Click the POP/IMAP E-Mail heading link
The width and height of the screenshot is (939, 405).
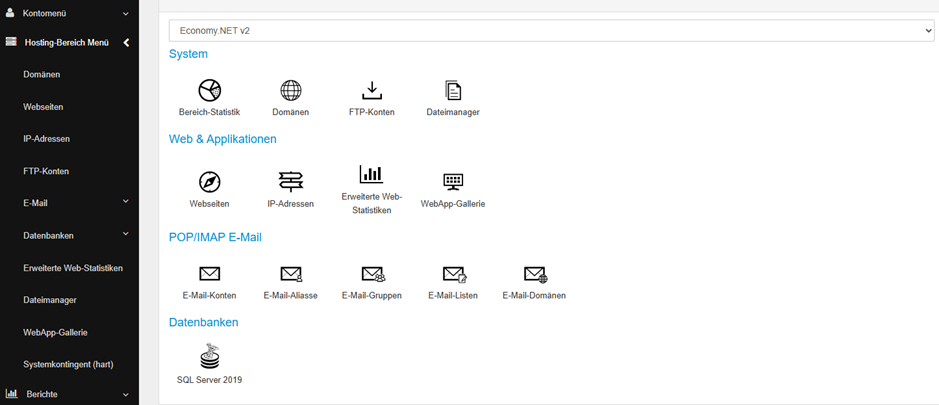[x=215, y=237]
